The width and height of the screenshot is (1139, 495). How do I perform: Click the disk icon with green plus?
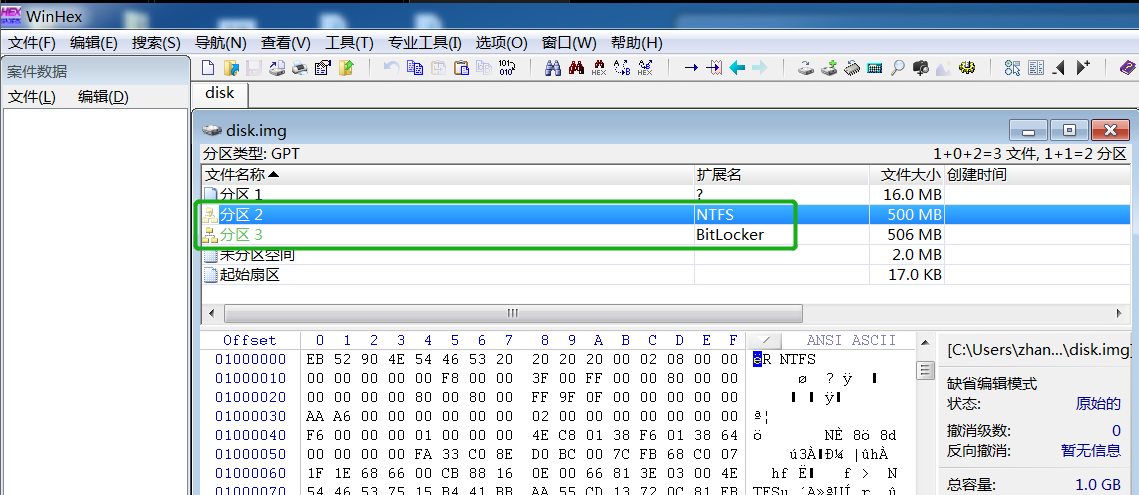tap(829, 68)
